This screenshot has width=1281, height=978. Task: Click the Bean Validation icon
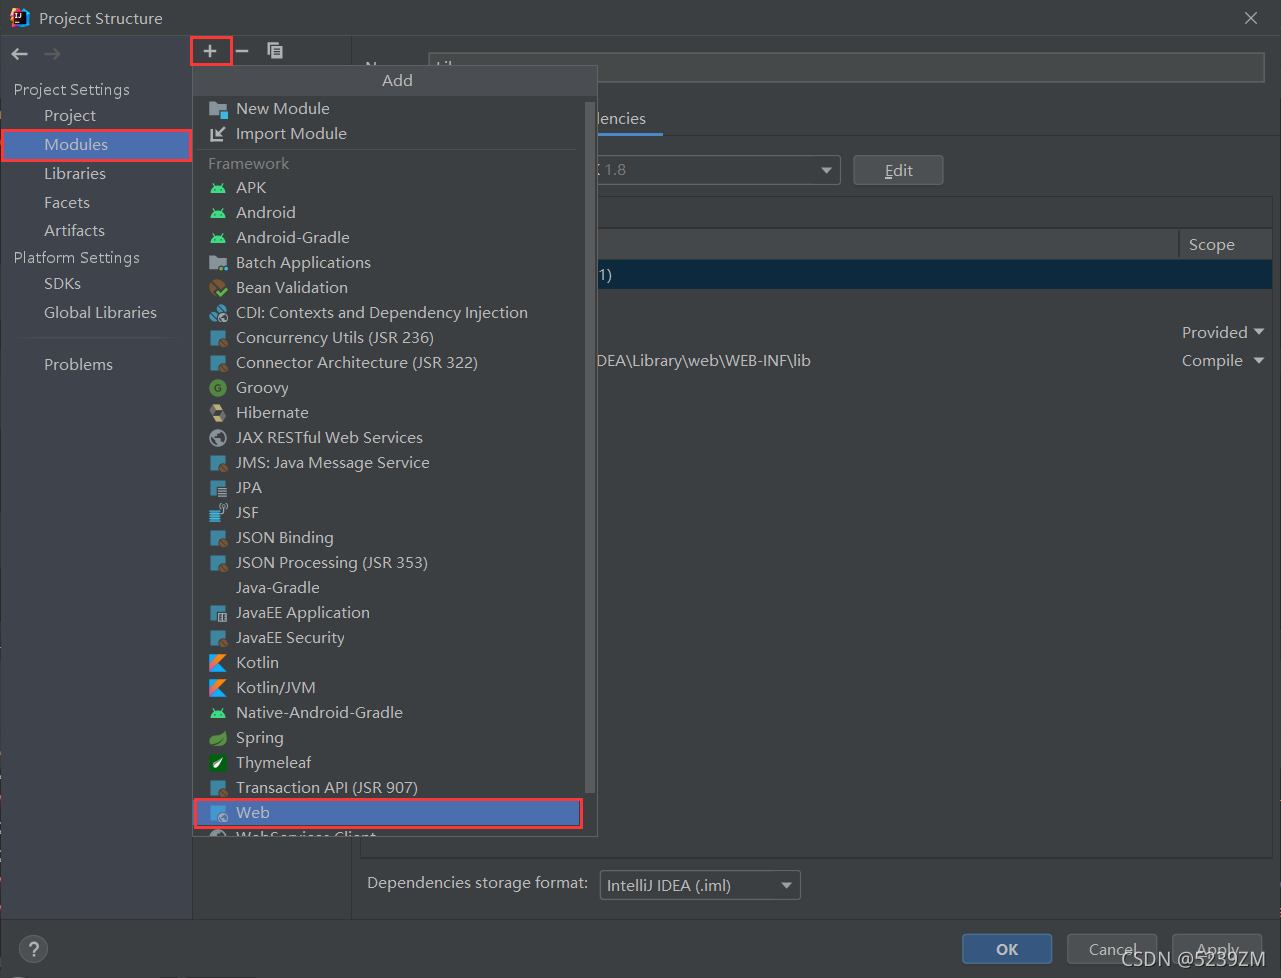click(218, 288)
